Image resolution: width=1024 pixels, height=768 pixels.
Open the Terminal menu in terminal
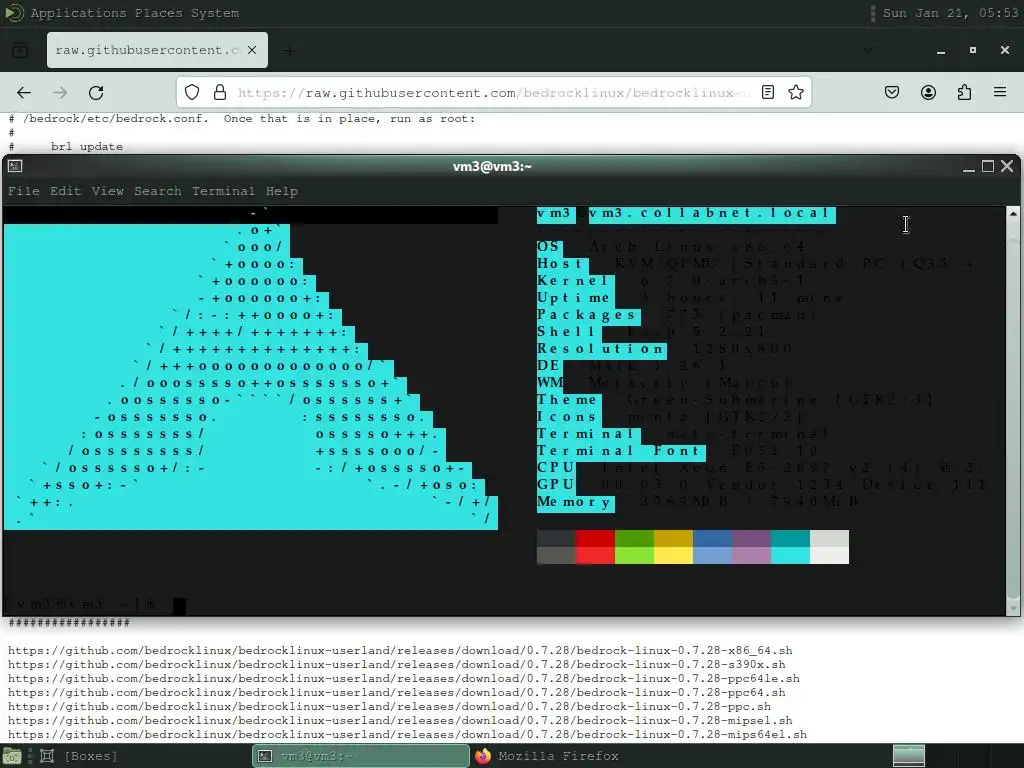tap(223, 191)
